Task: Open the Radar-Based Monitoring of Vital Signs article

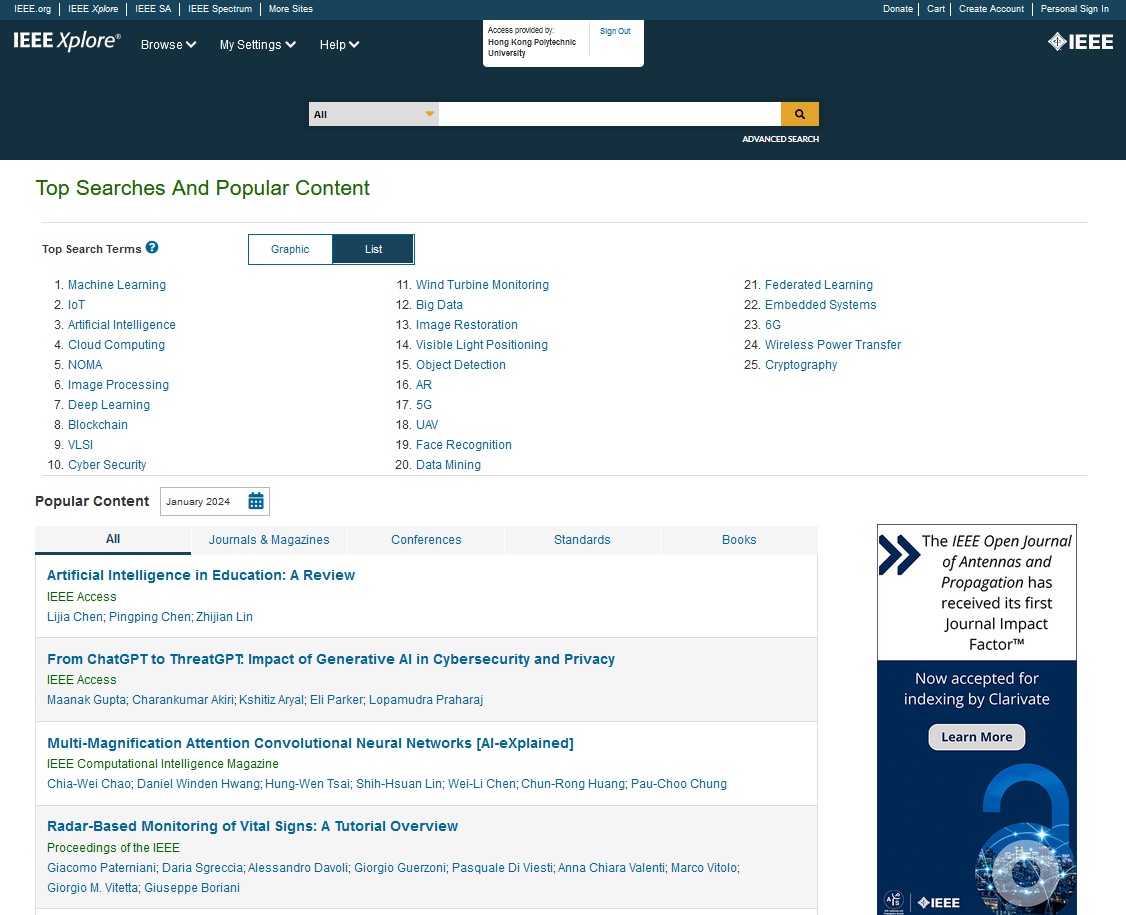Action: coord(252,827)
